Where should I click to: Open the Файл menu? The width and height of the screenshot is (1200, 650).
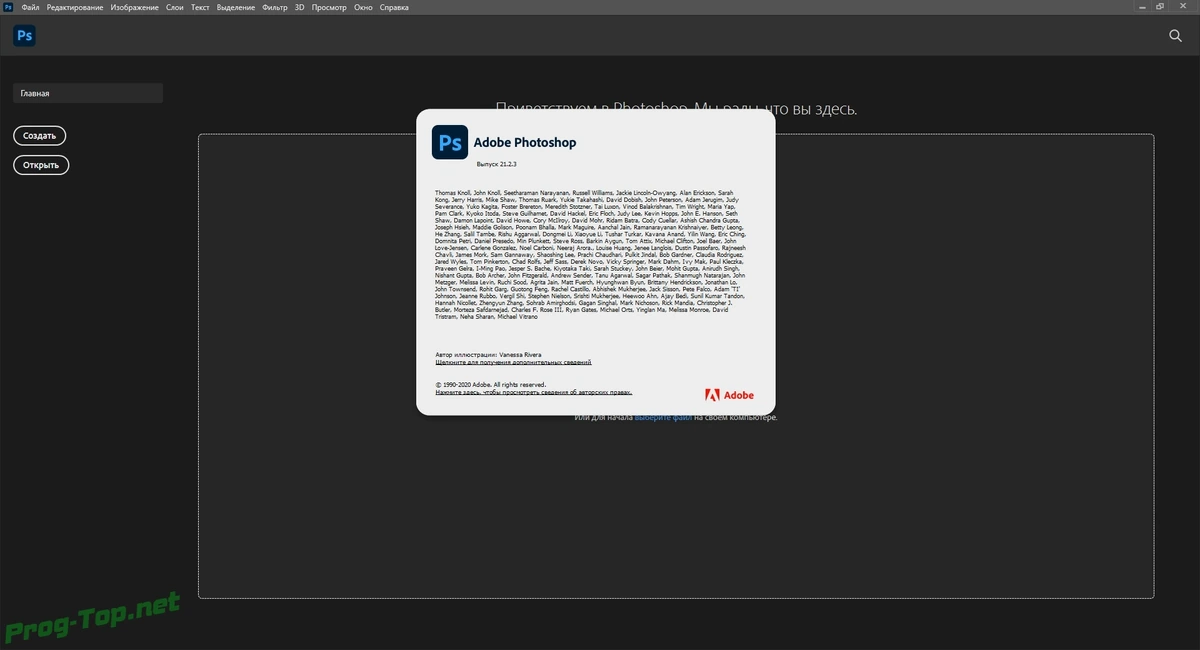click(30, 7)
